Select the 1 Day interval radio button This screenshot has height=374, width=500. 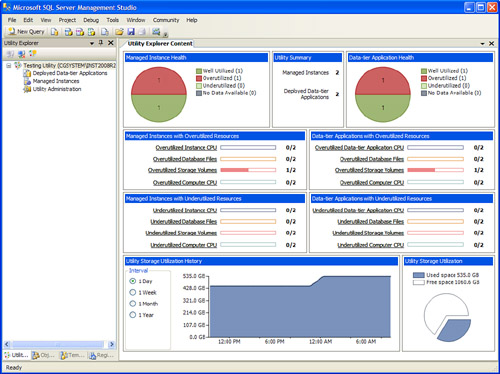point(133,281)
